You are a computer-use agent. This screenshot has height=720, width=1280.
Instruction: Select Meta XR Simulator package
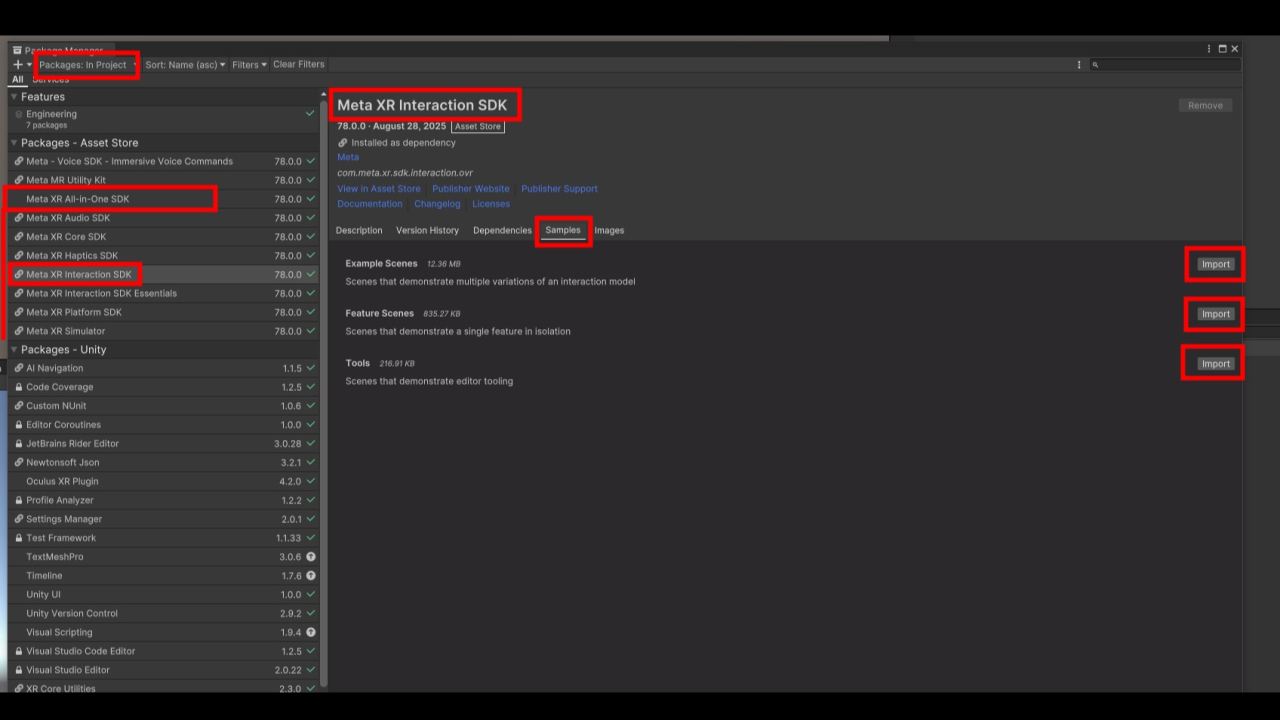tap(164, 331)
